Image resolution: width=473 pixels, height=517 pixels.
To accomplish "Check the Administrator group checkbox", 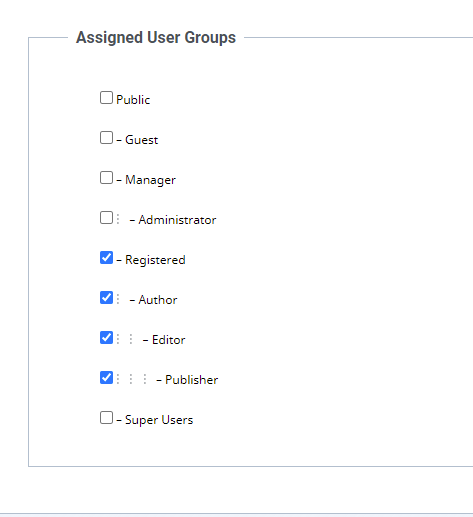I will pos(106,217).
